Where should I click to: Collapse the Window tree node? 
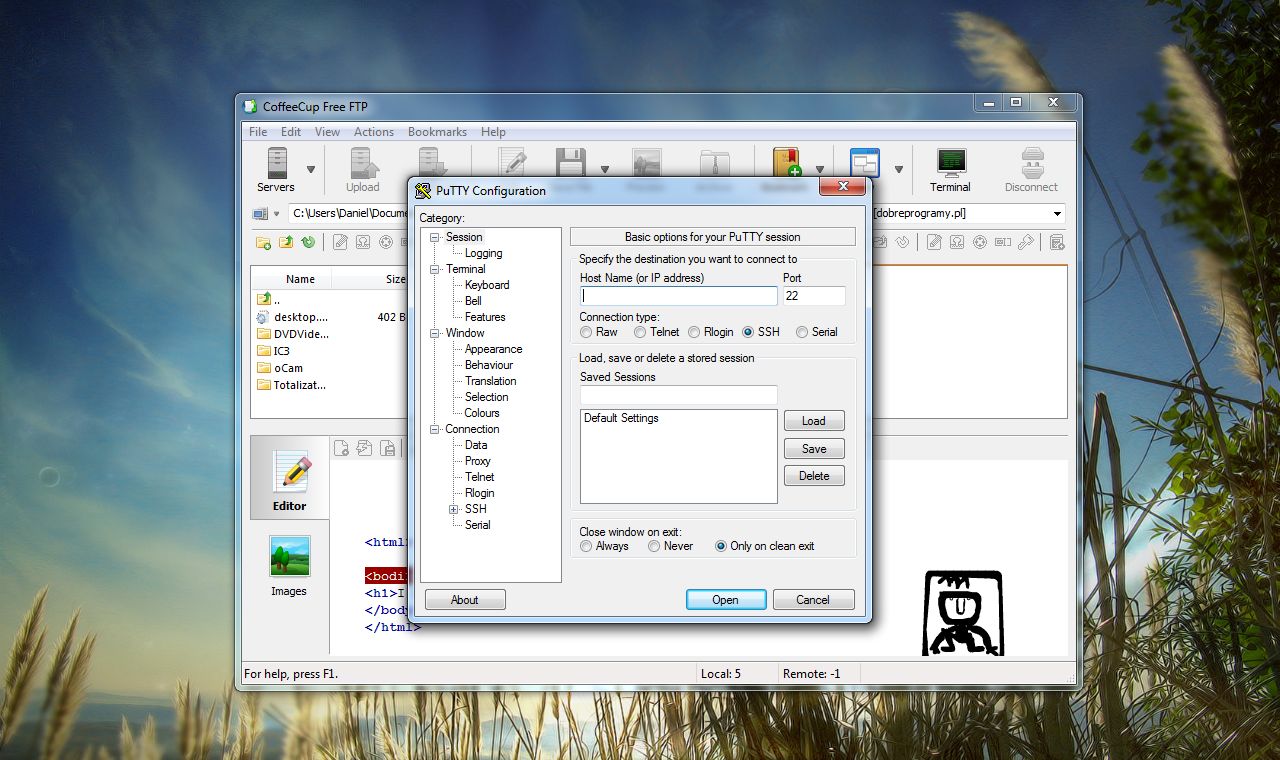pos(435,333)
